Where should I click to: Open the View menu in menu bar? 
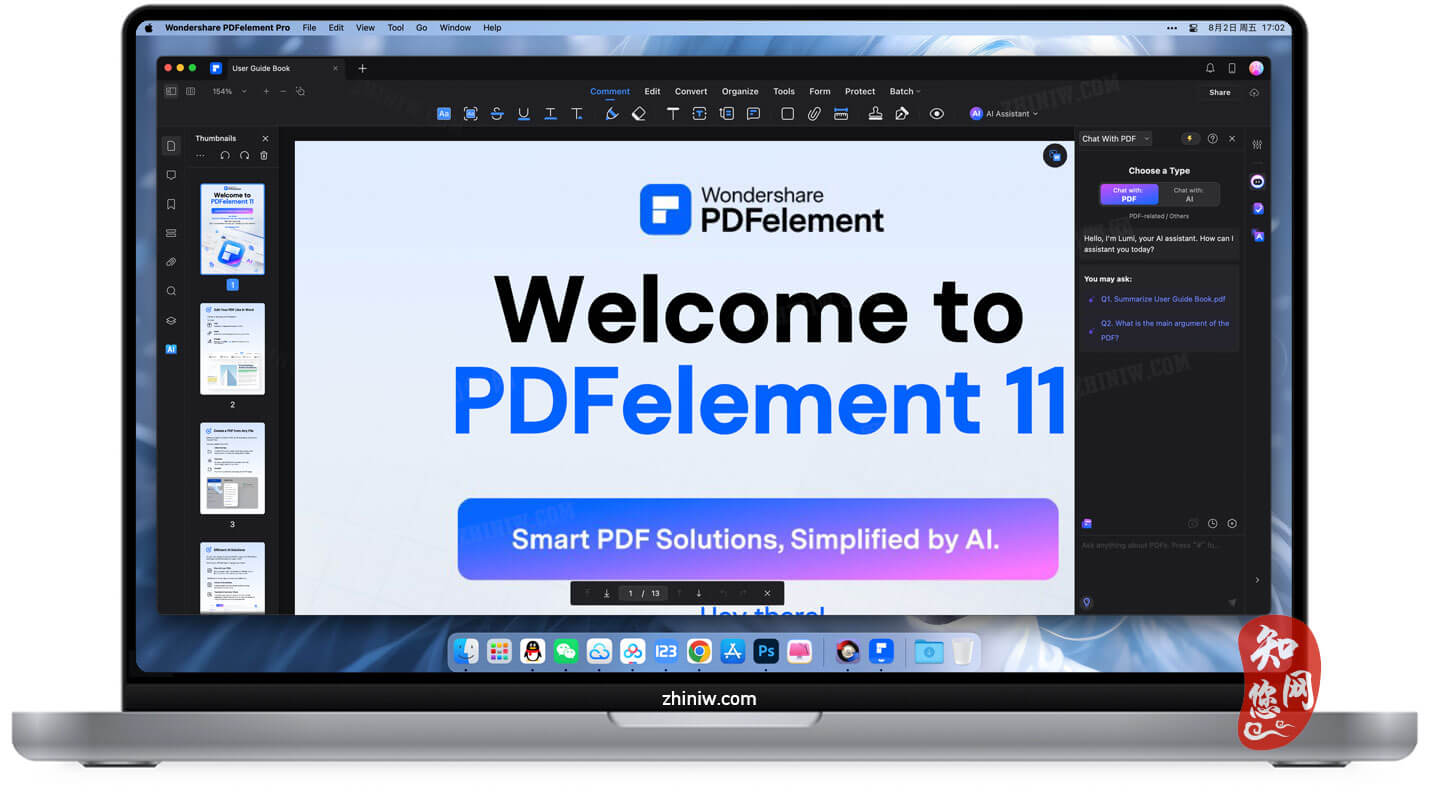pyautogui.click(x=366, y=28)
